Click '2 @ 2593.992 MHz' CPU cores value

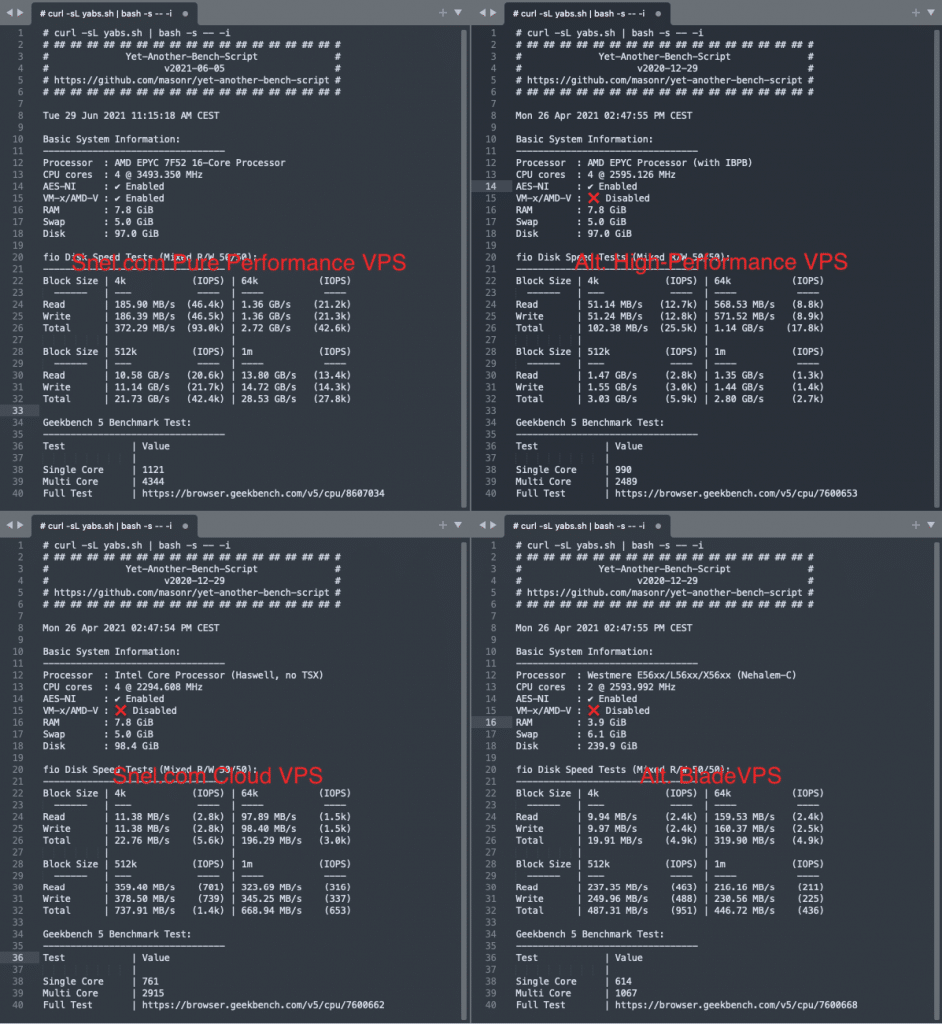(x=632, y=687)
